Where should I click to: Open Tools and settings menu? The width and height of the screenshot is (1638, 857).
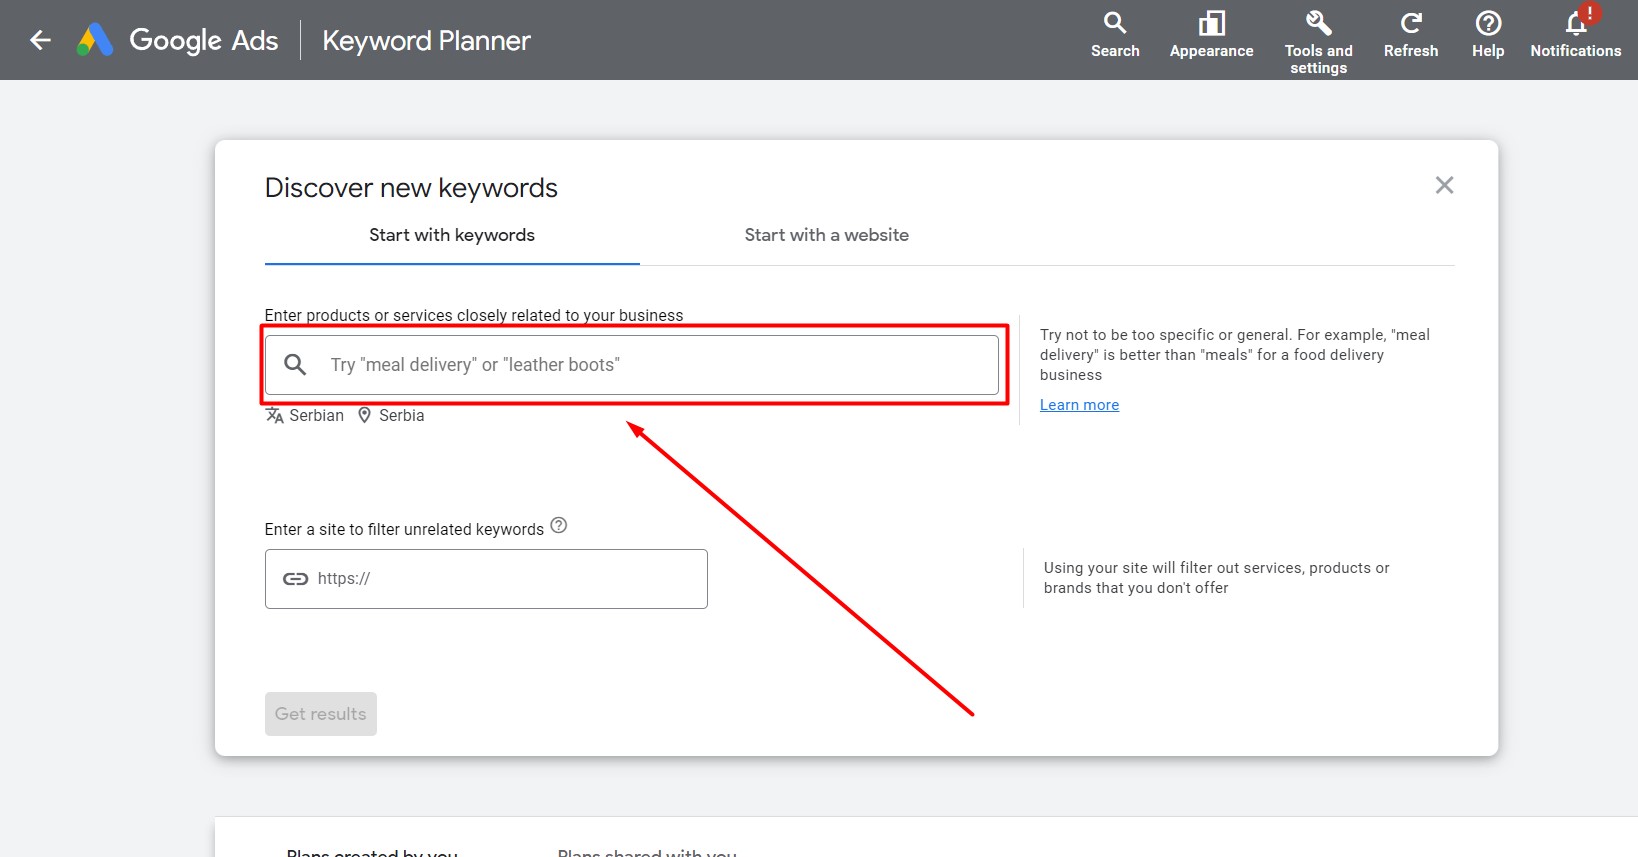(x=1318, y=43)
